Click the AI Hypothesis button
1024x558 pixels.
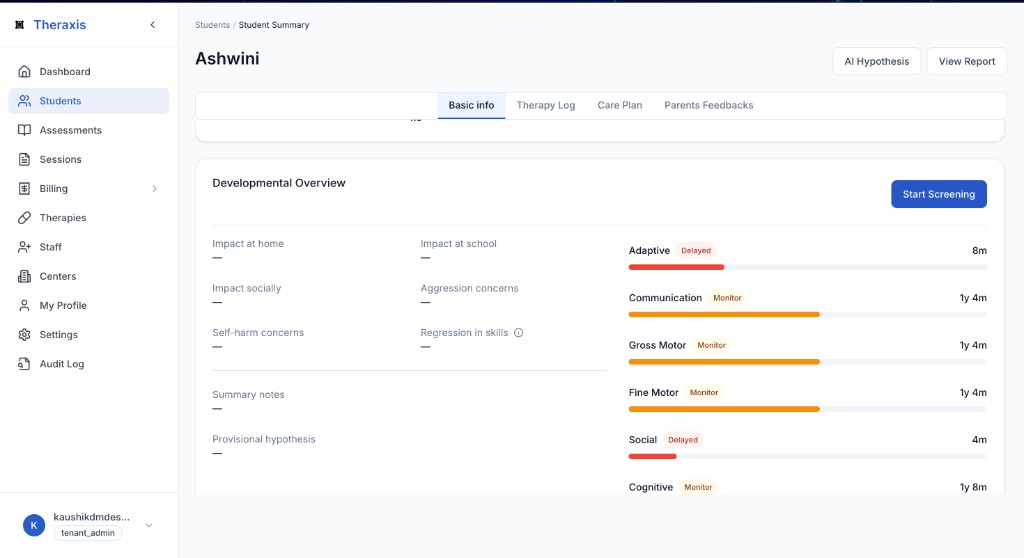point(876,61)
